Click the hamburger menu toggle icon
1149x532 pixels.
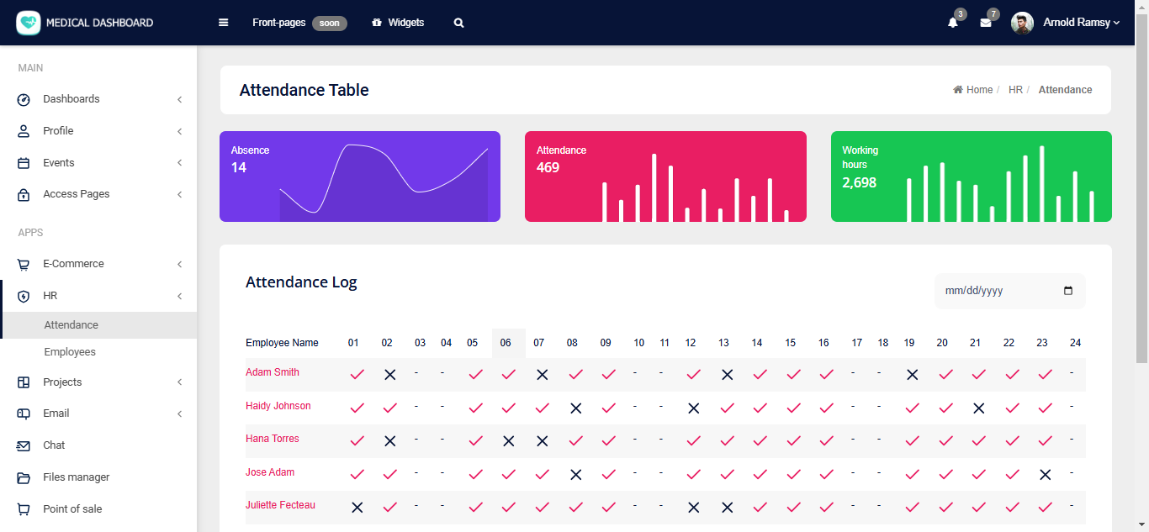click(223, 23)
